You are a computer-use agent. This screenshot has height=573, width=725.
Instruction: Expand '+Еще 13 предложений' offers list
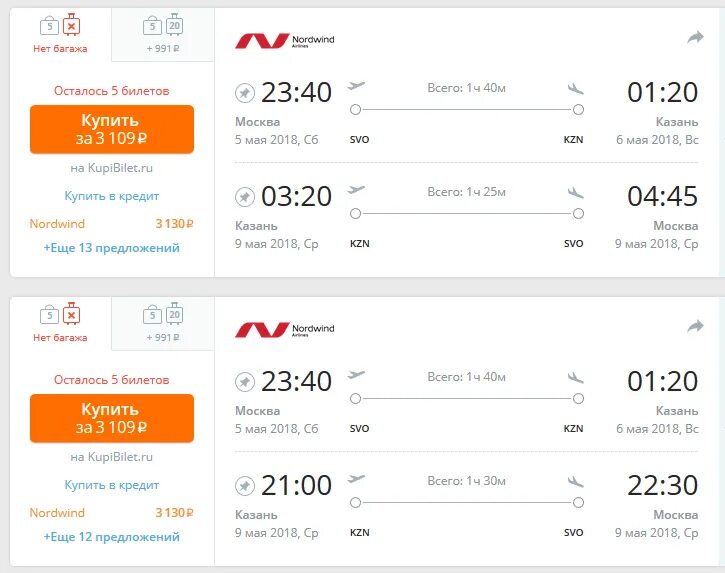111,248
